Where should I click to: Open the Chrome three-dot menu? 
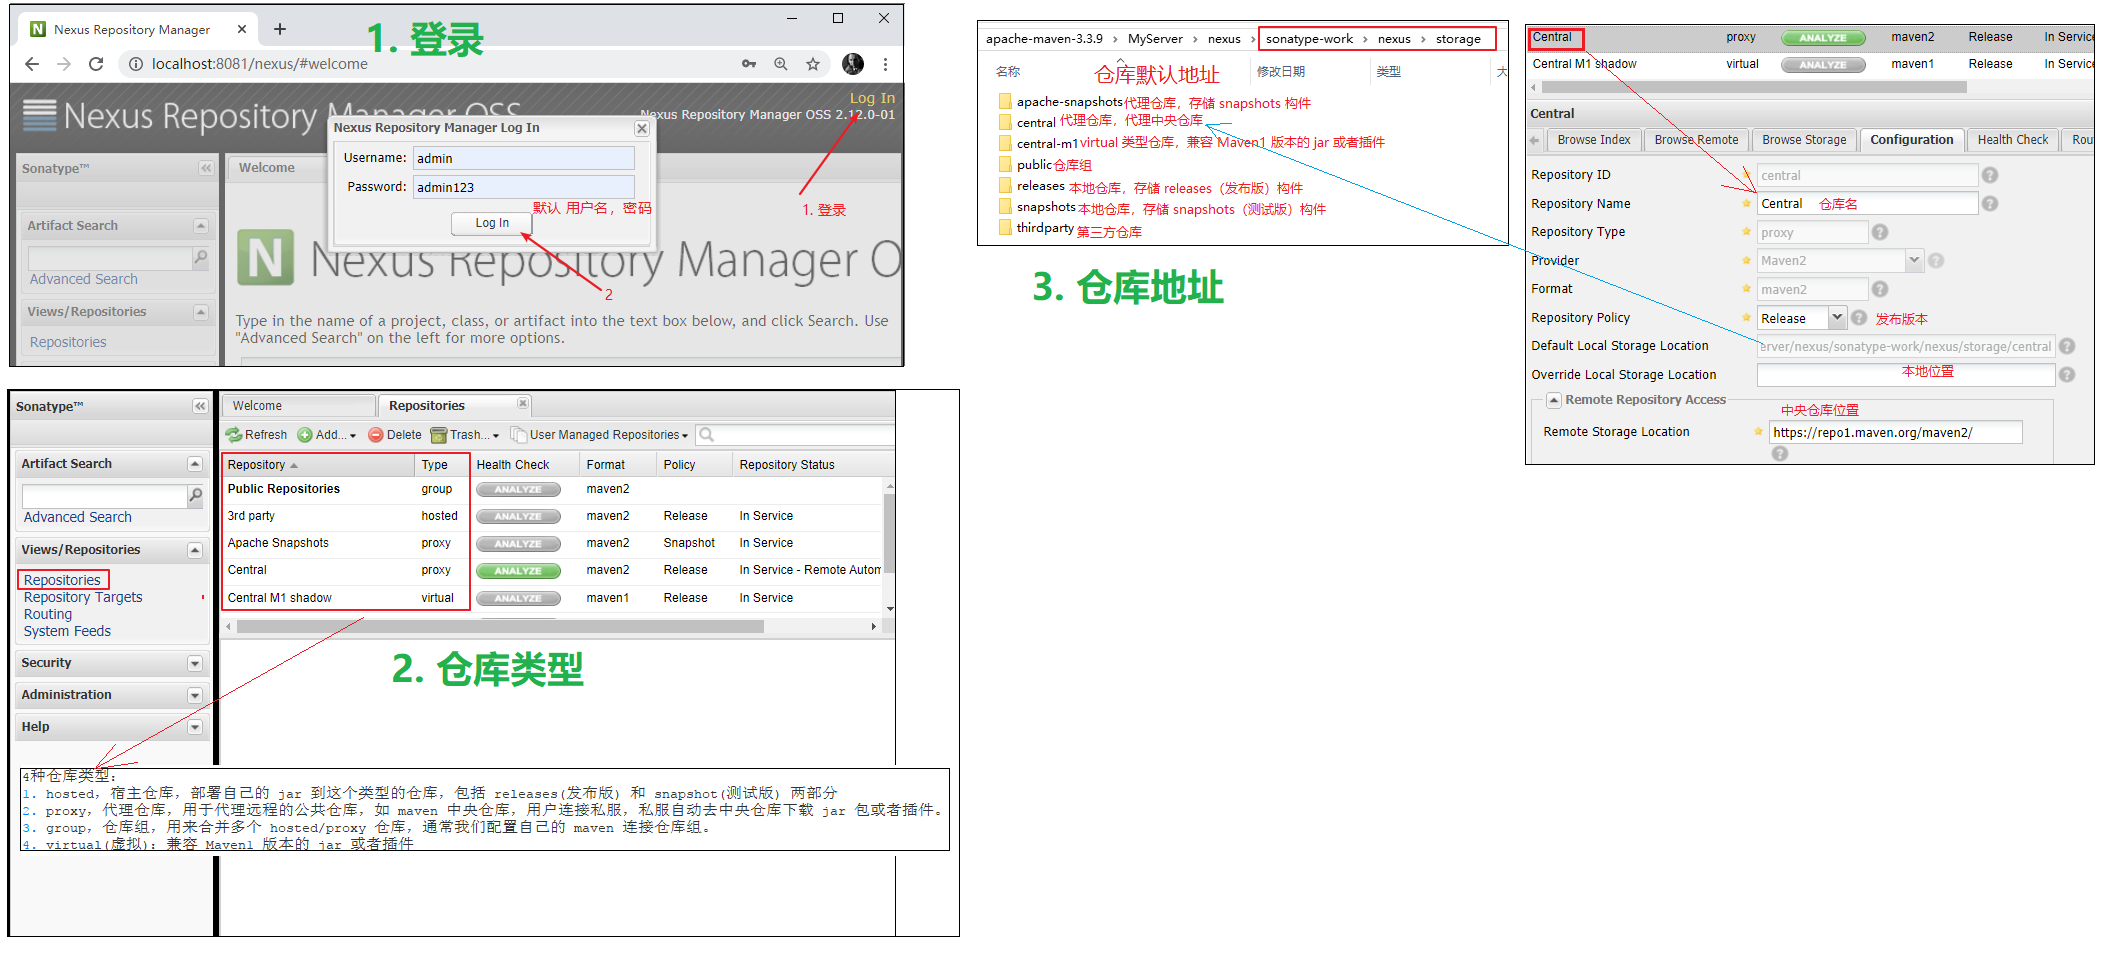pos(885,64)
